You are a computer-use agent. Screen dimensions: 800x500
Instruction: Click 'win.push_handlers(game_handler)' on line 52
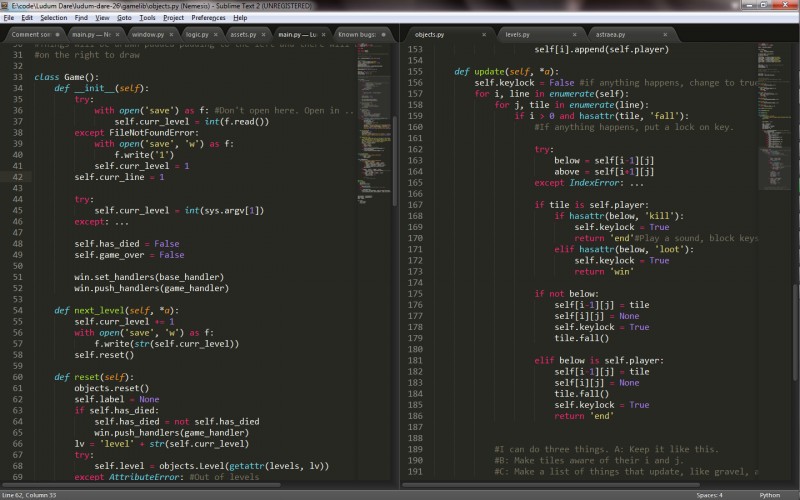152,288
